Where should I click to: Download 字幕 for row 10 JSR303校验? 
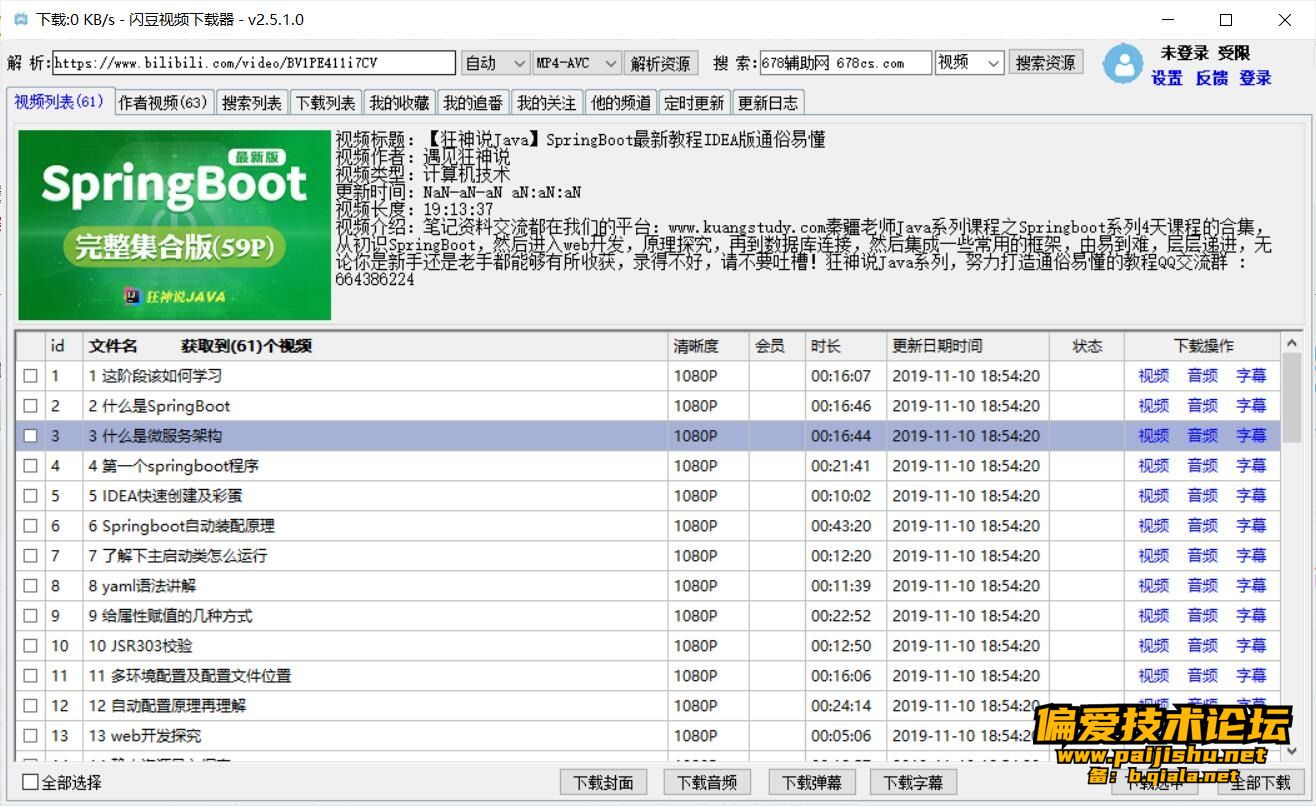pos(1251,646)
